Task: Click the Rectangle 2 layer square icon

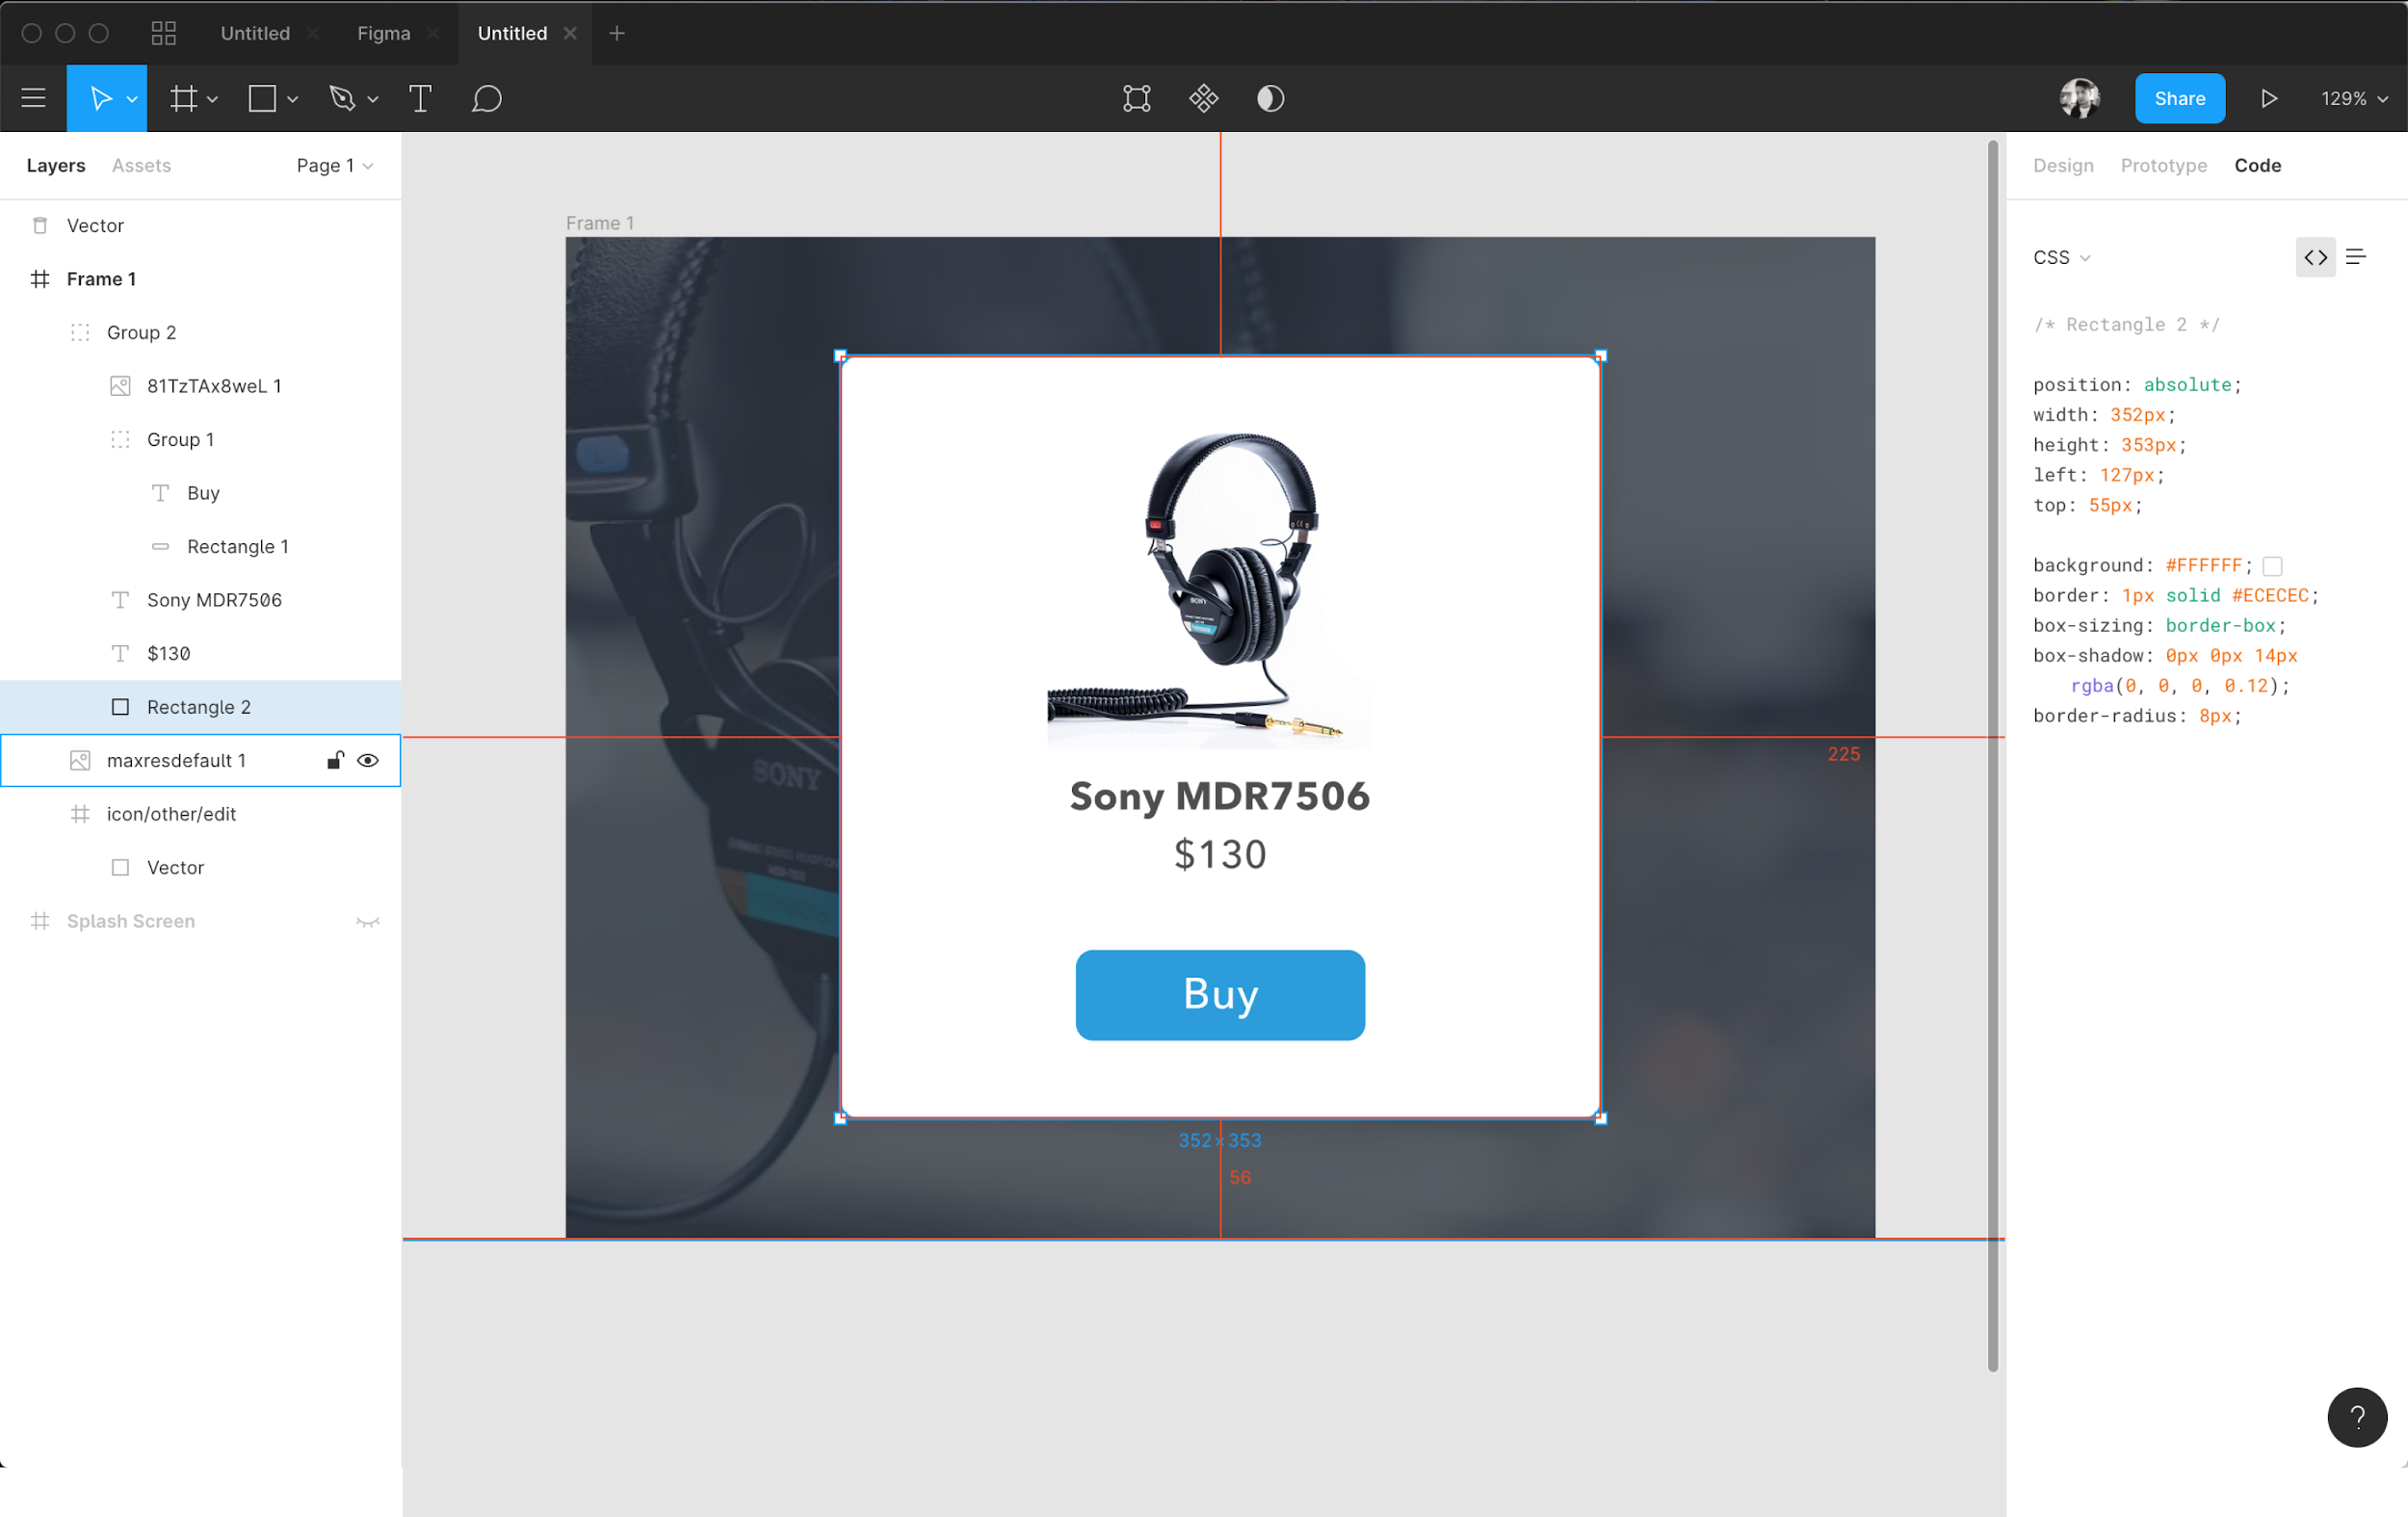Action: [120, 707]
